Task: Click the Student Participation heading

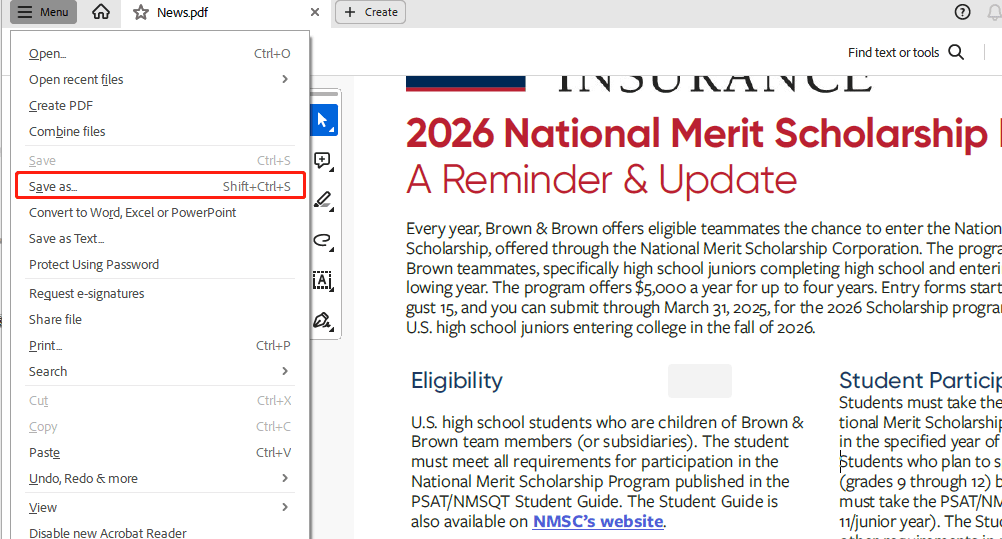Action: (920, 380)
